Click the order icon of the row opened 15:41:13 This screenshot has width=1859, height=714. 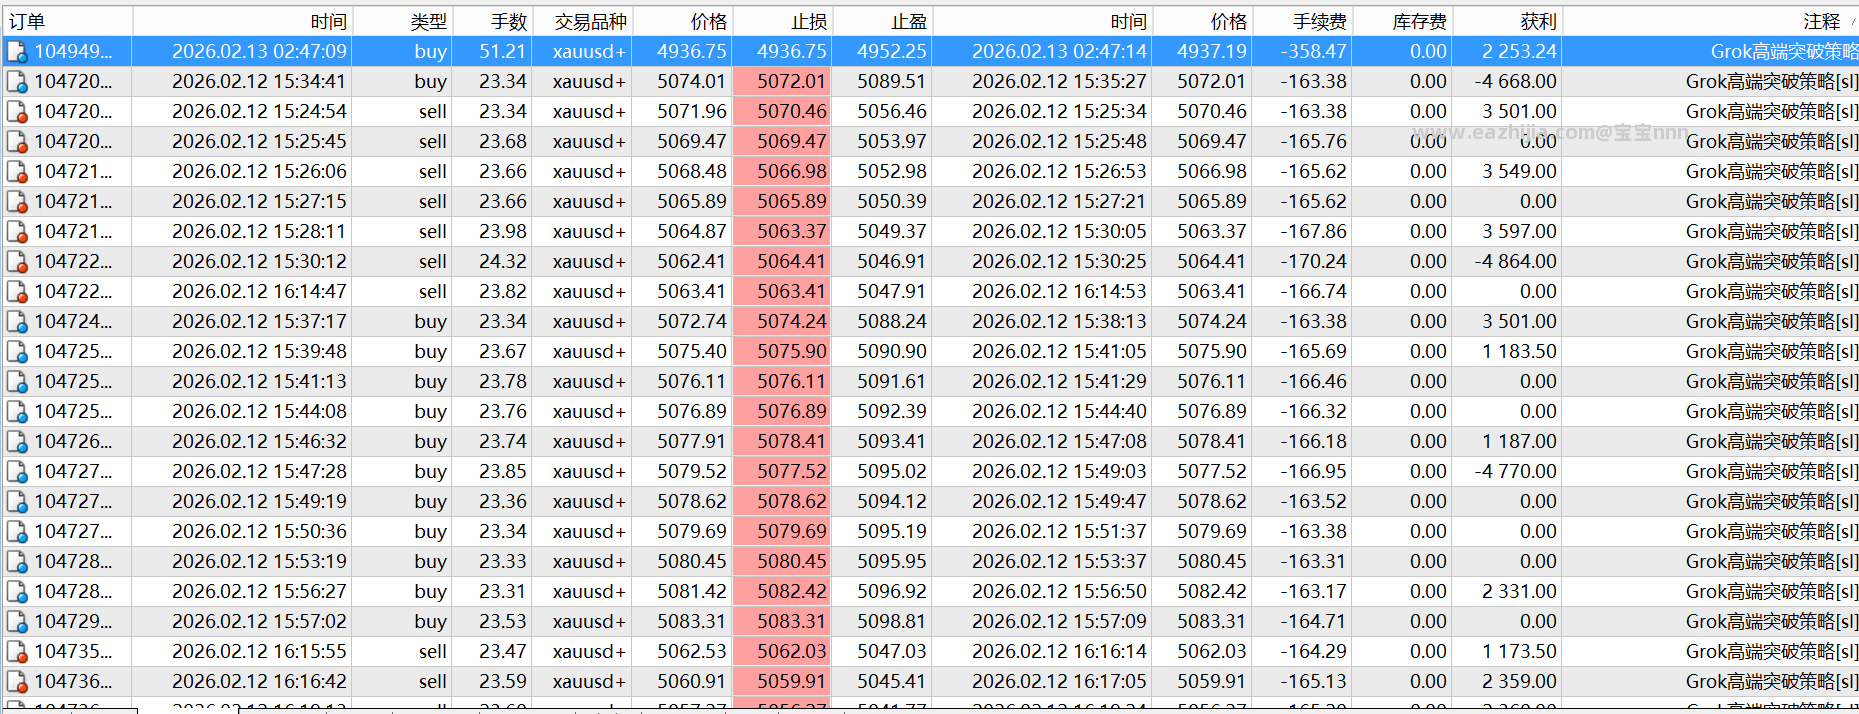tap(17, 382)
